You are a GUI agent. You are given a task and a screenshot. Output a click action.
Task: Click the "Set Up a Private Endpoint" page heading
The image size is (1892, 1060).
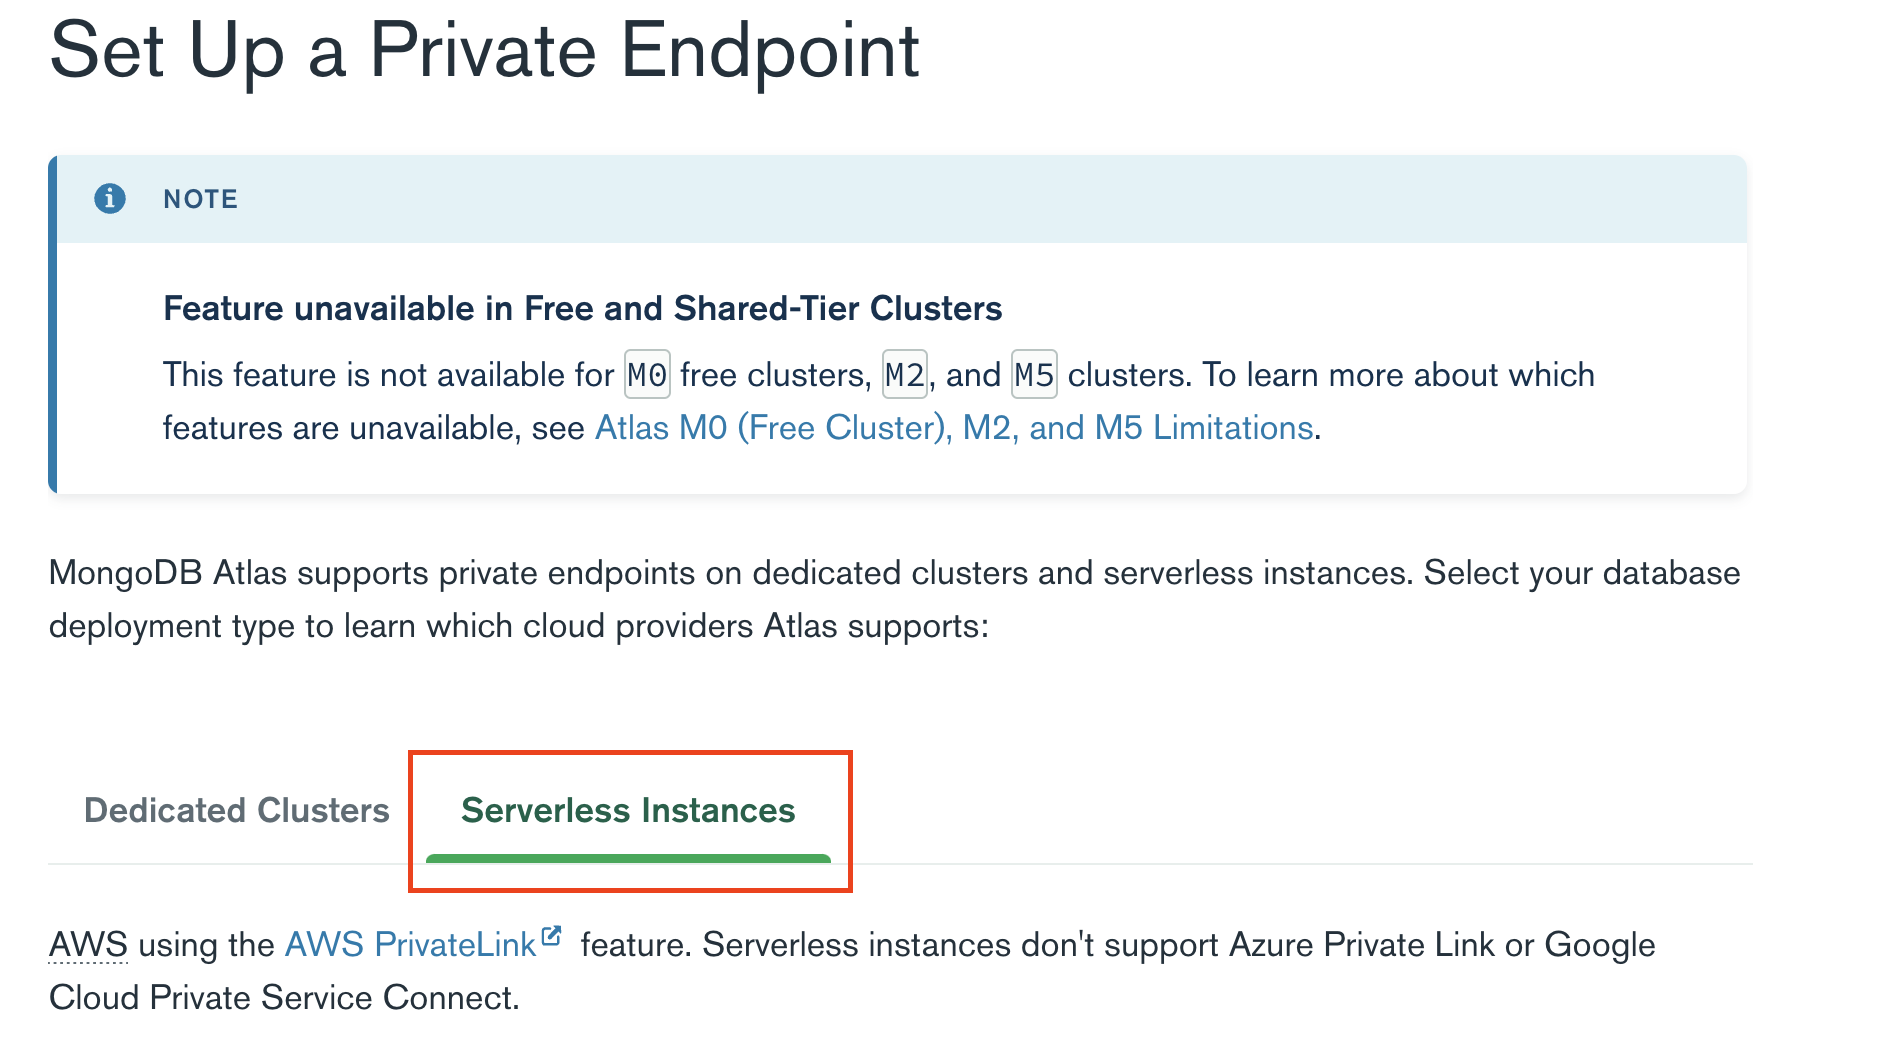(x=484, y=50)
